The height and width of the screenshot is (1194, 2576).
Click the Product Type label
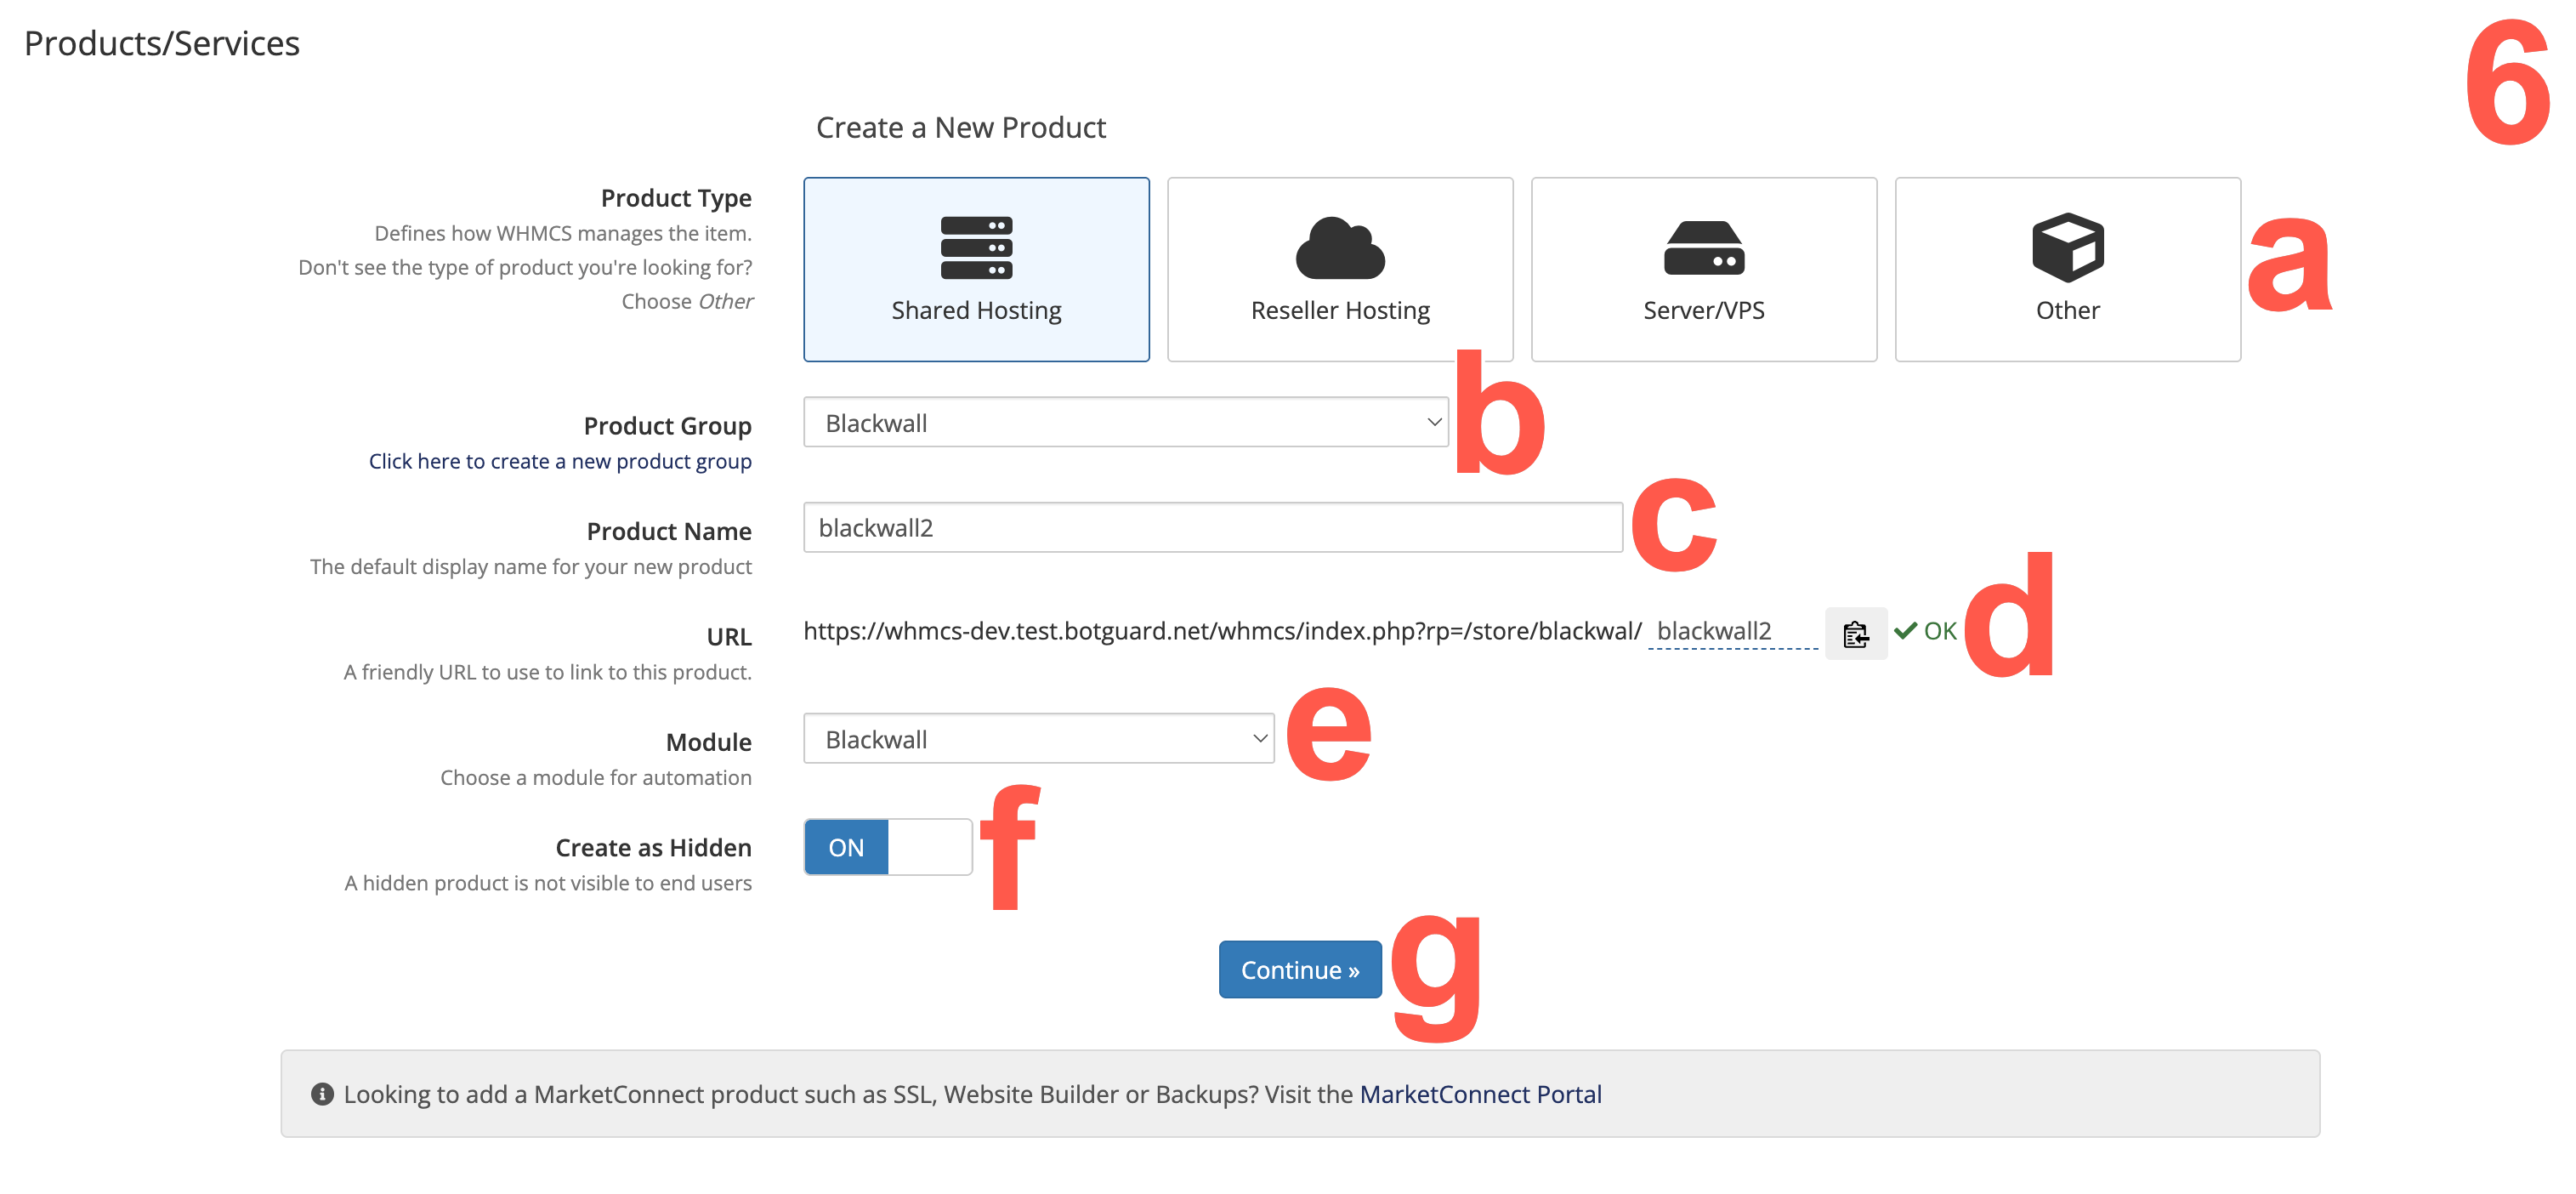click(676, 197)
